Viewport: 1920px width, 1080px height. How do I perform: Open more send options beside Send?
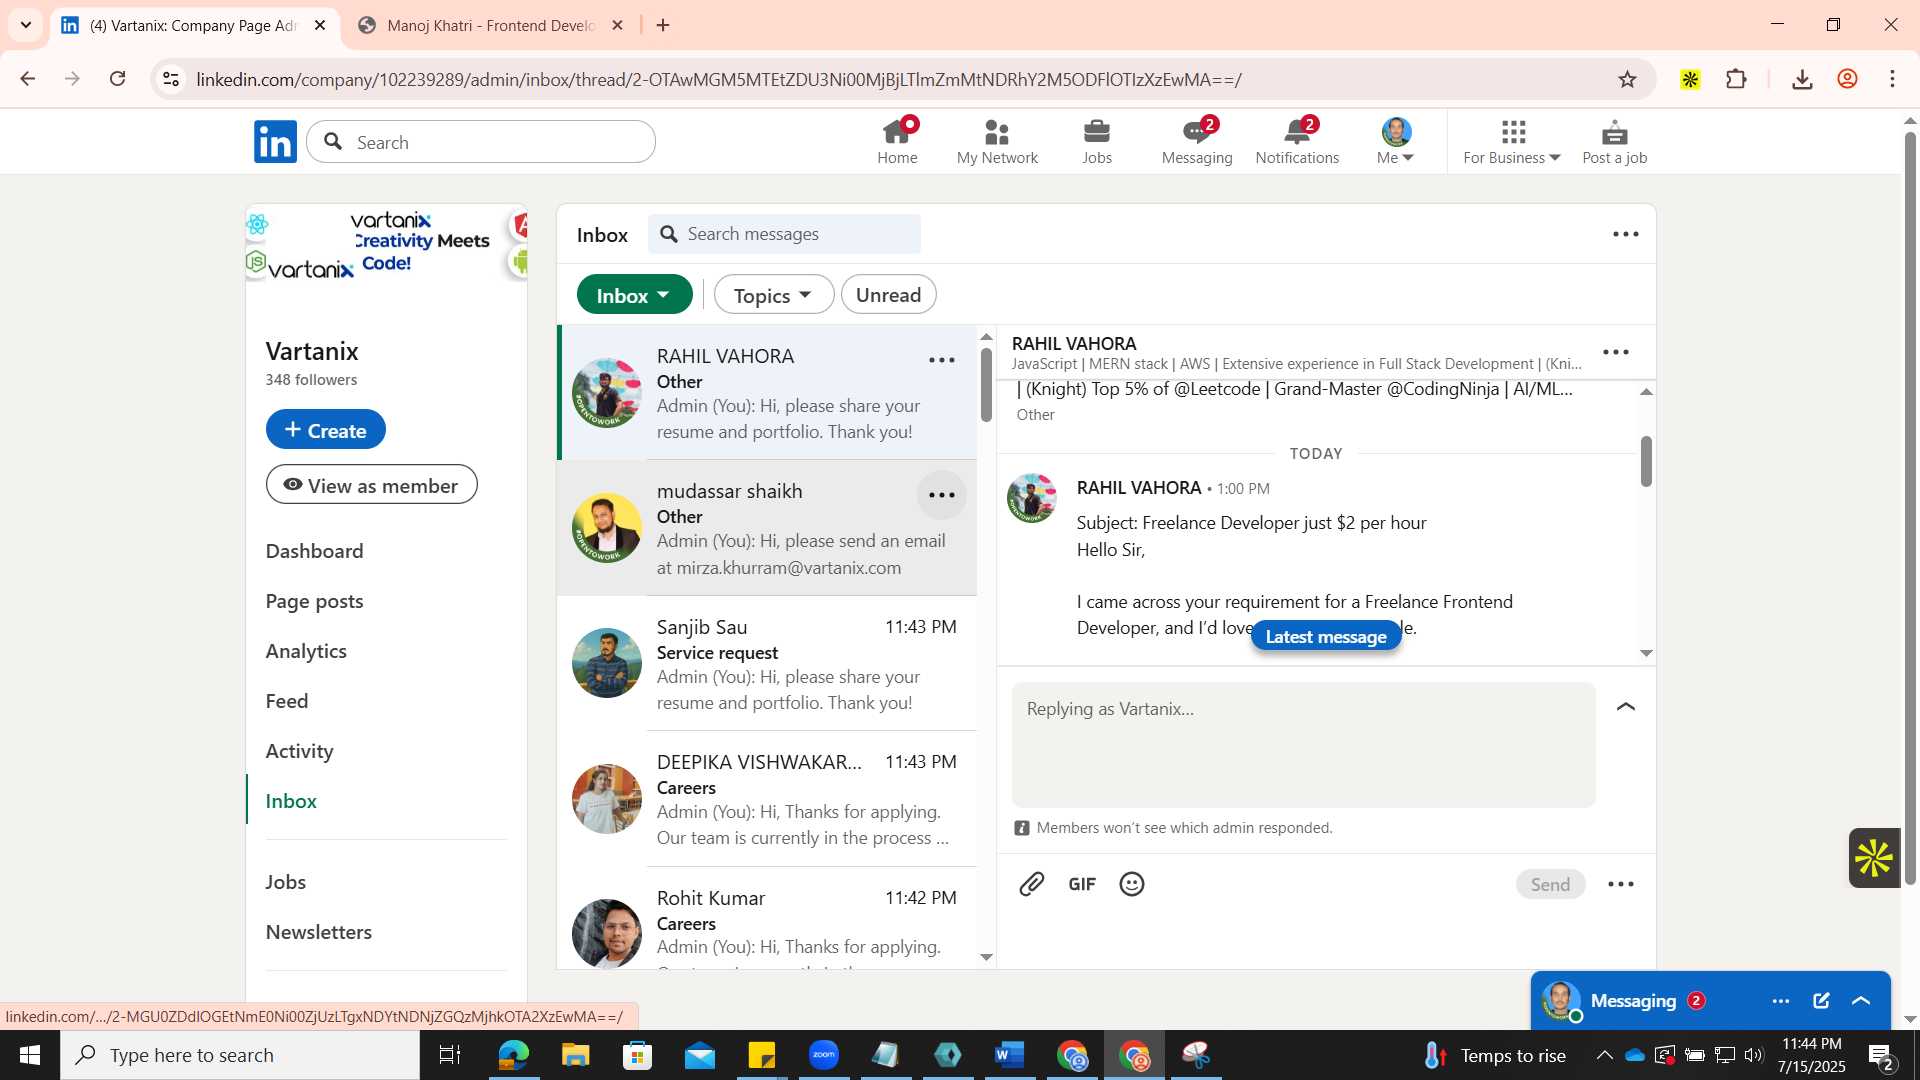pyautogui.click(x=1621, y=884)
